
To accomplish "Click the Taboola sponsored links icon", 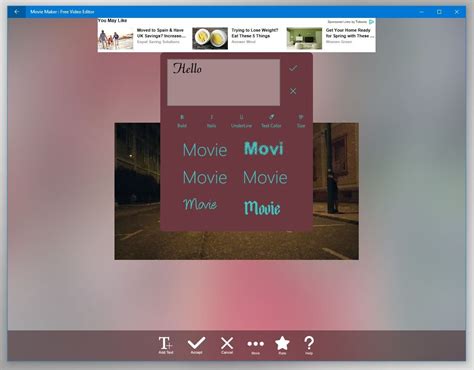I will [371, 22].
